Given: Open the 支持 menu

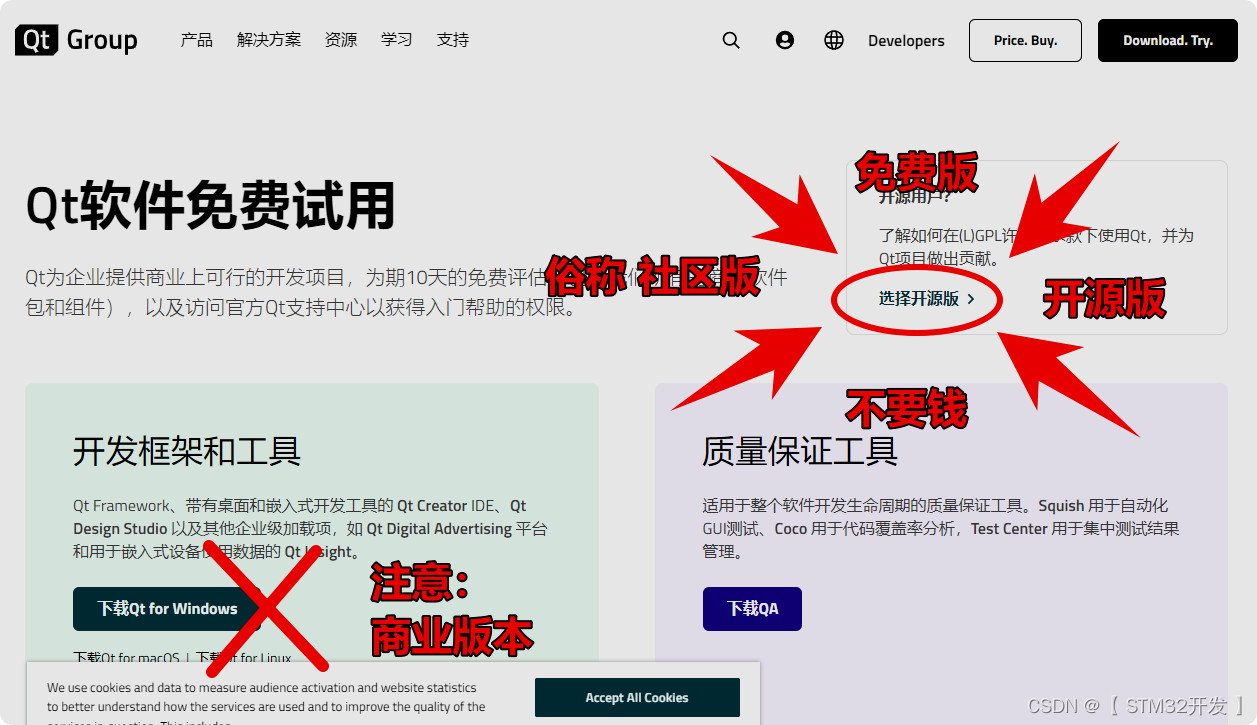Looking at the screenshot, I should (x=453, y=40).
